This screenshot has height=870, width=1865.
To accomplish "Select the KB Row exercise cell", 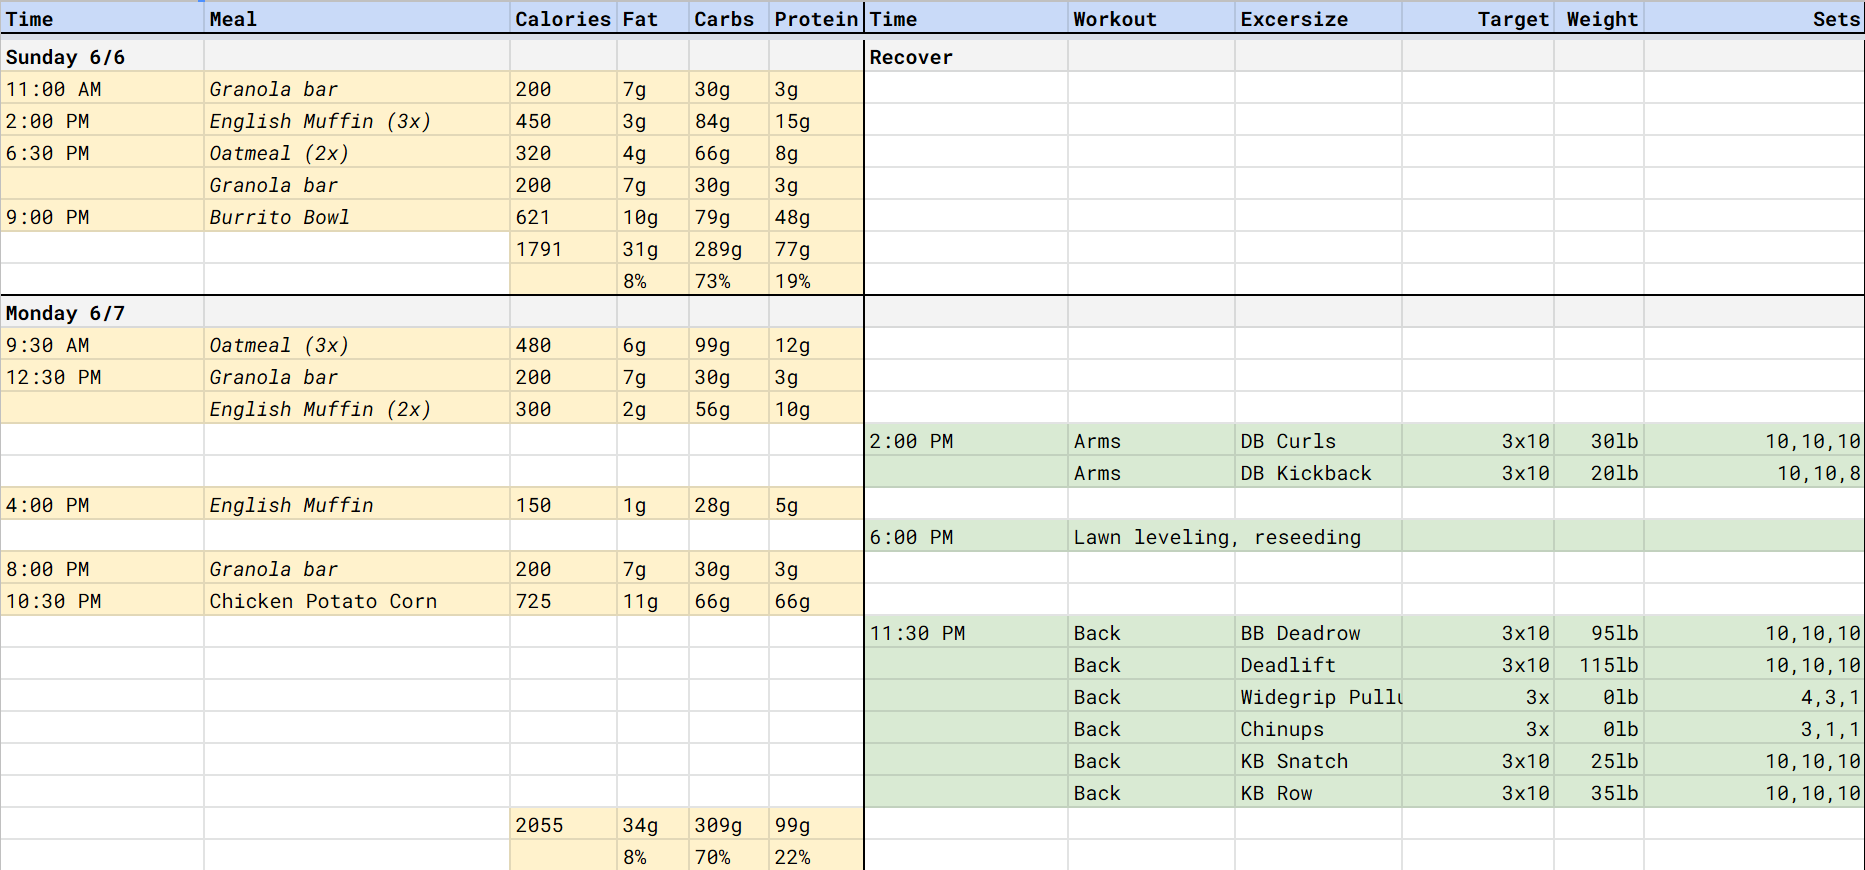I will coord(1318,792).
